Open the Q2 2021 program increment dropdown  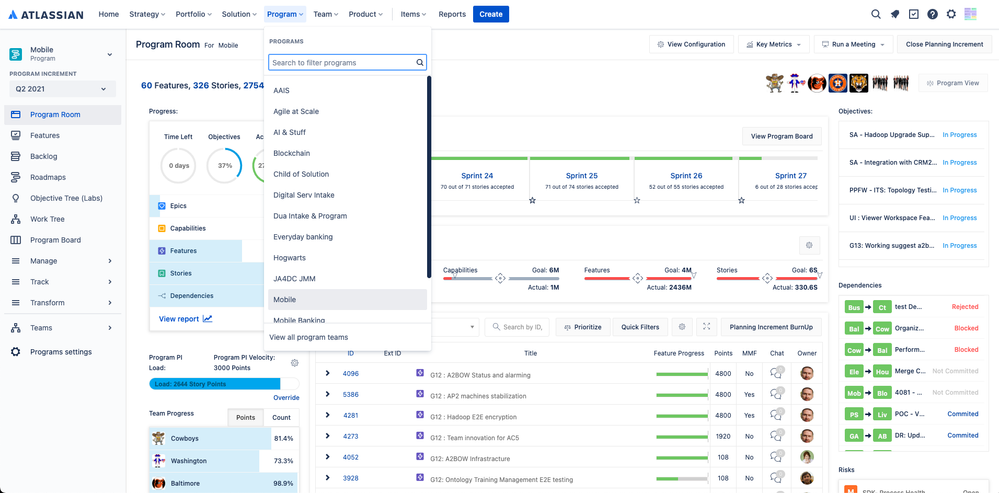[60, 89]
